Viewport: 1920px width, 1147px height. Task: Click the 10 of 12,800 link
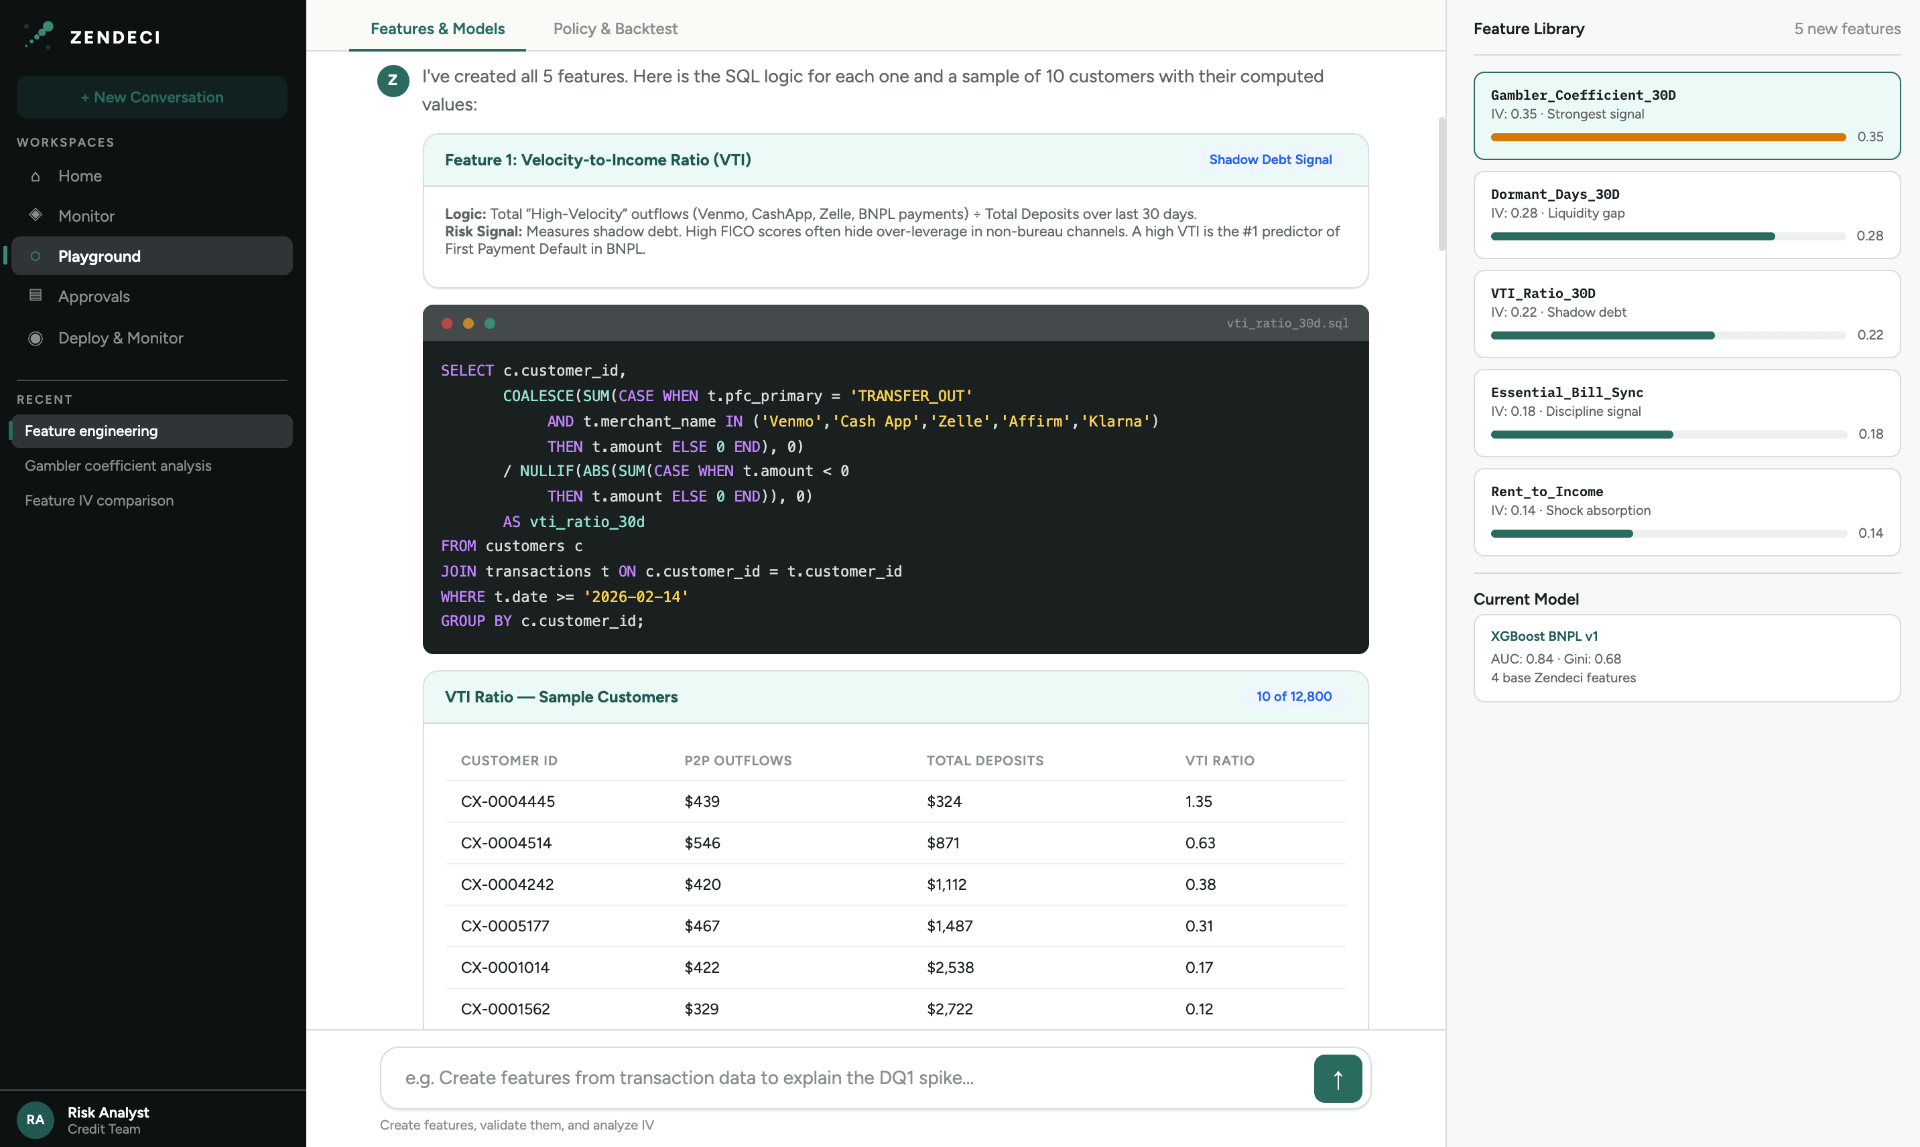(x=1294, y=697)
